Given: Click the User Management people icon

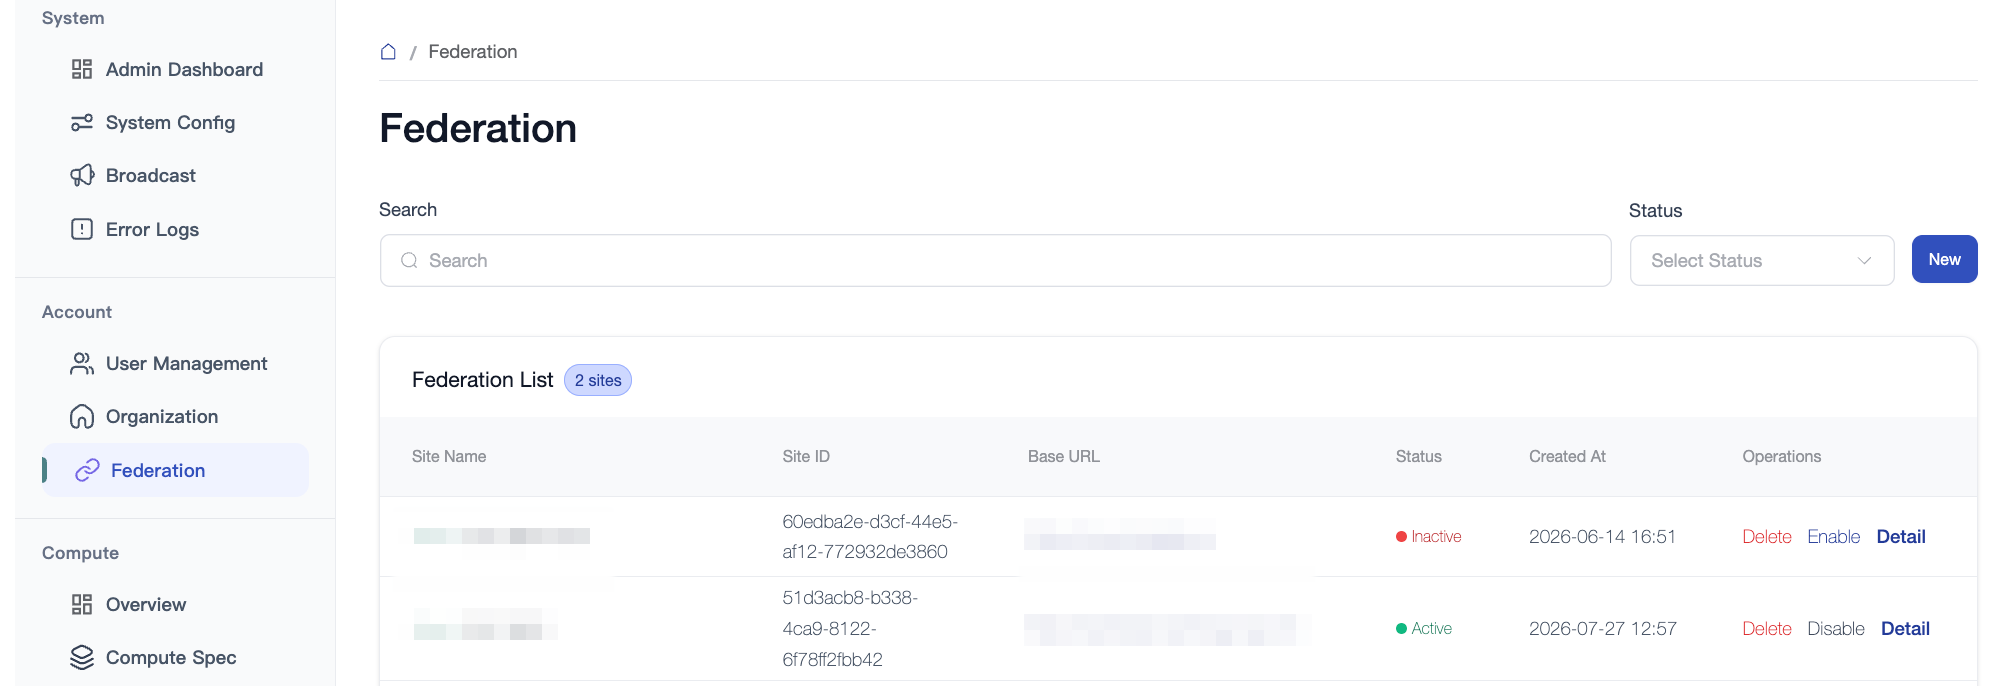Looking at the screenshot, I should pos(82,364).
